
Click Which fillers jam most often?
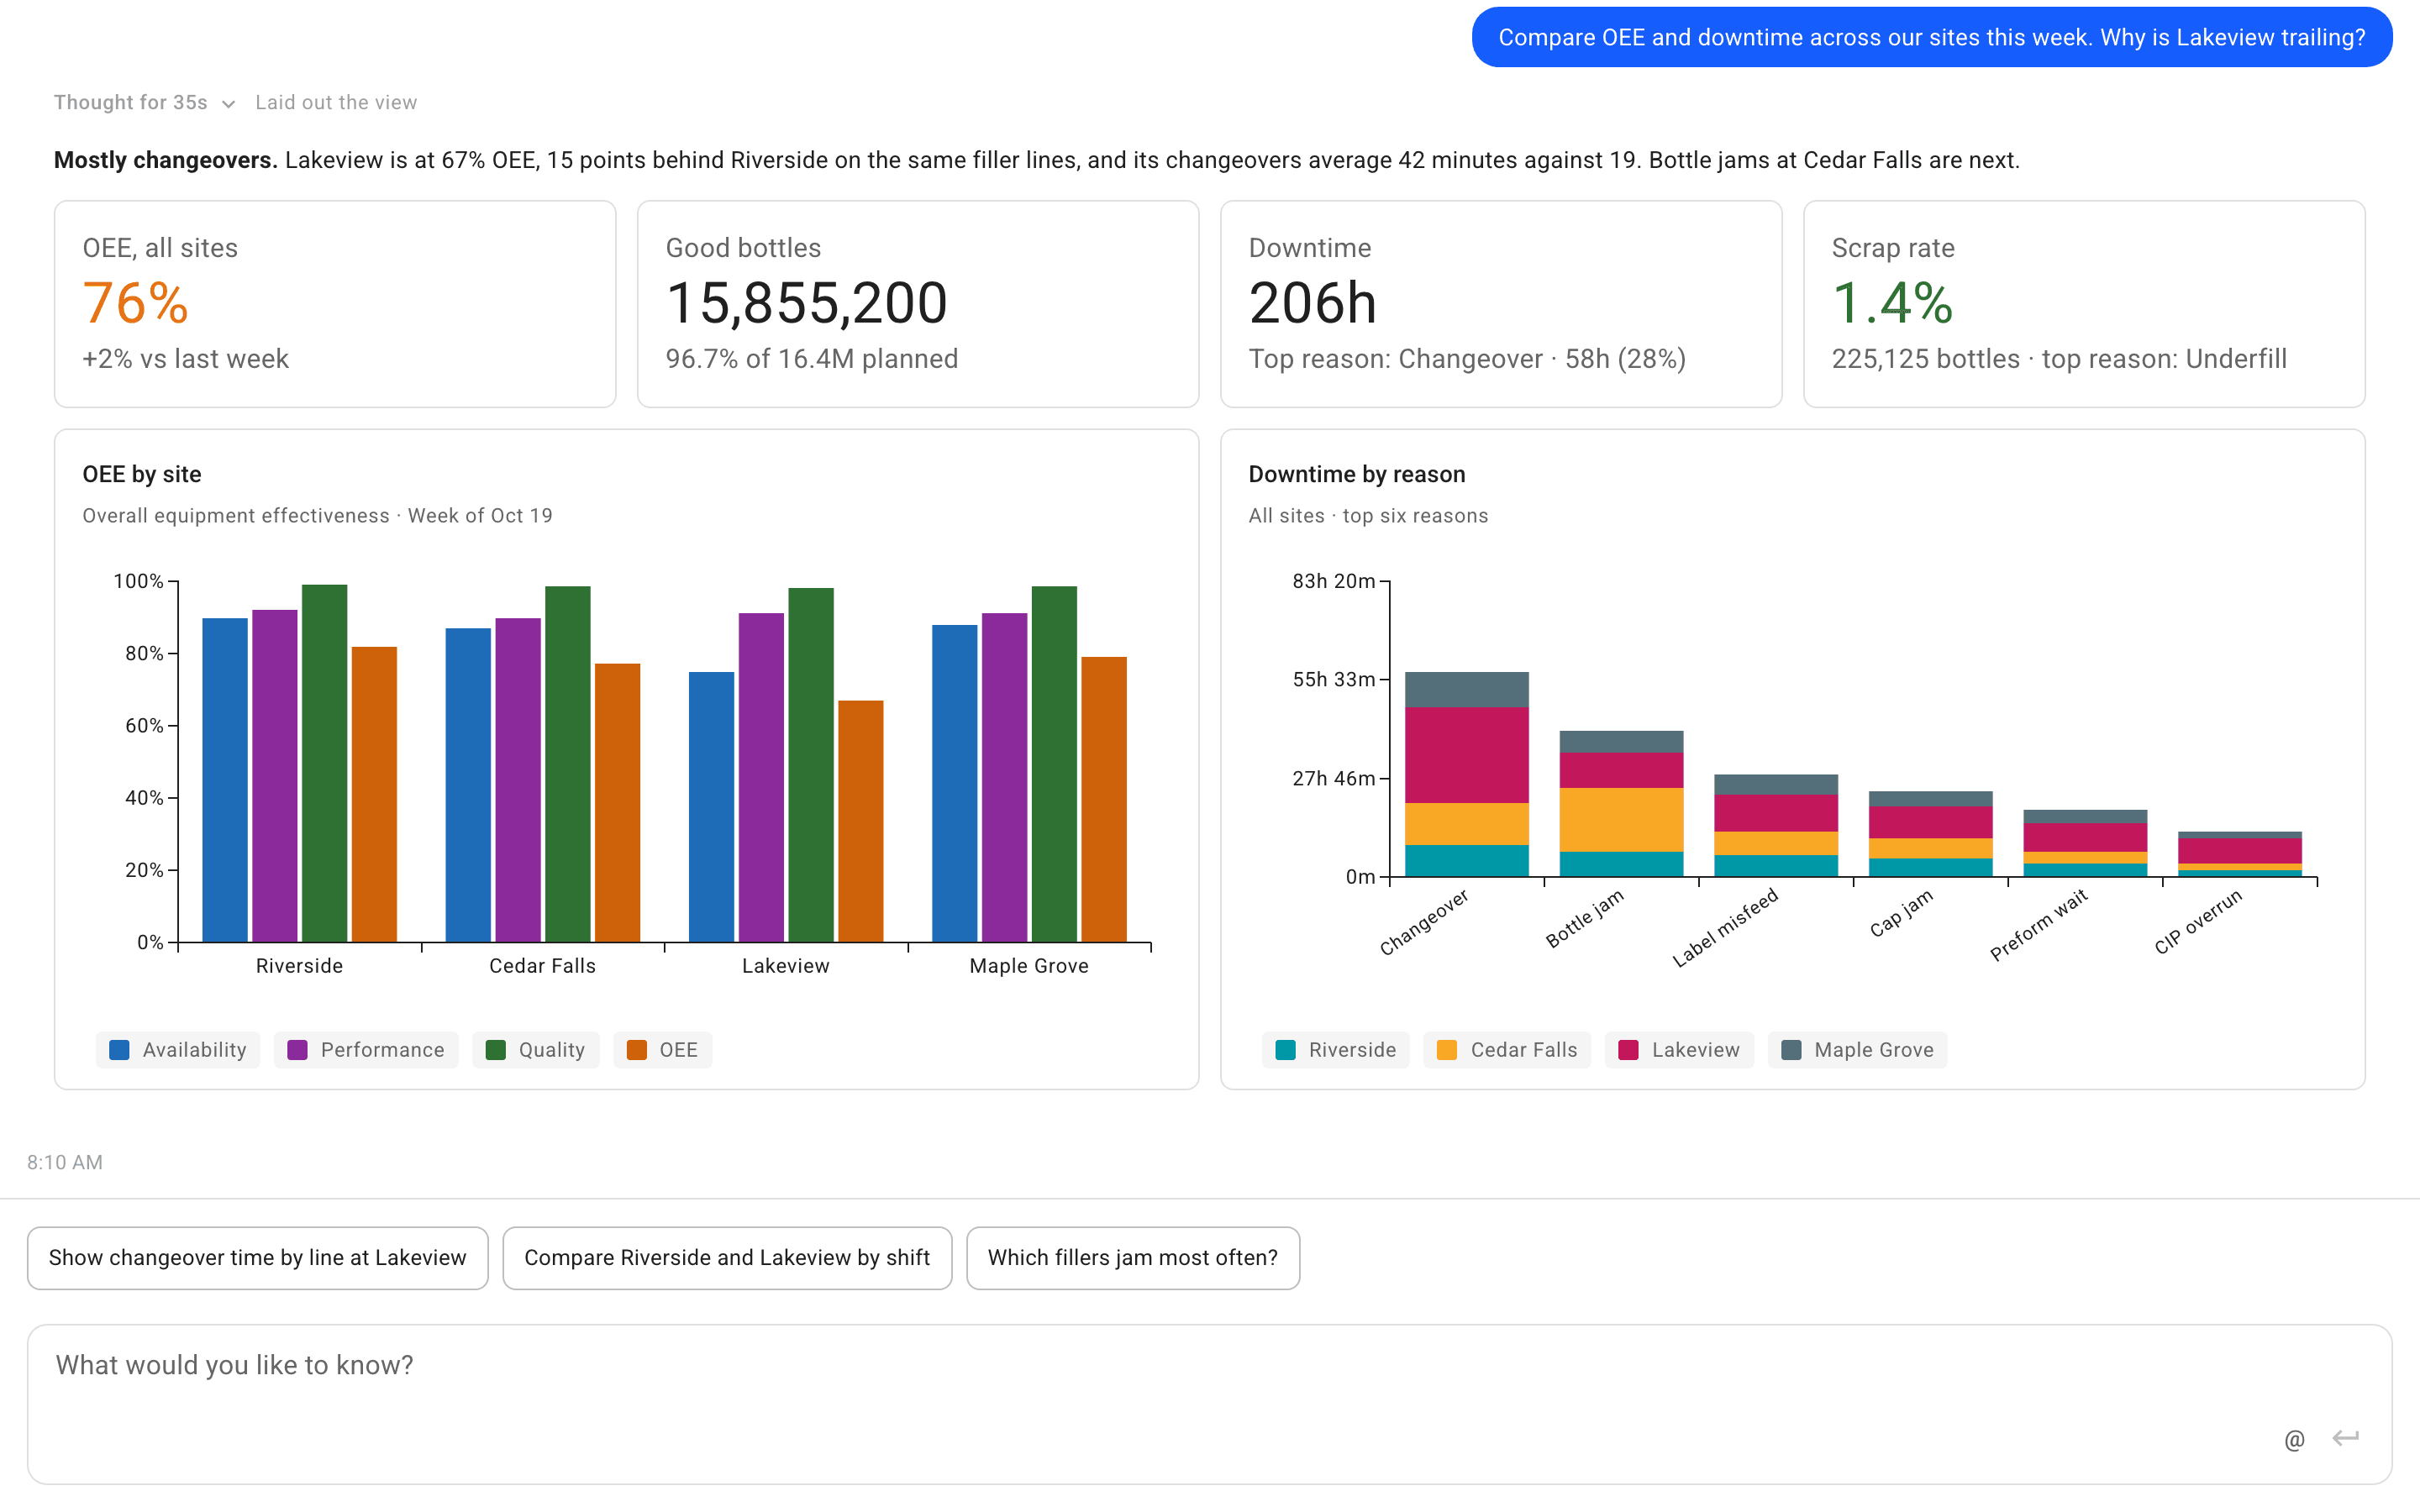(x=1133, y=1258)
